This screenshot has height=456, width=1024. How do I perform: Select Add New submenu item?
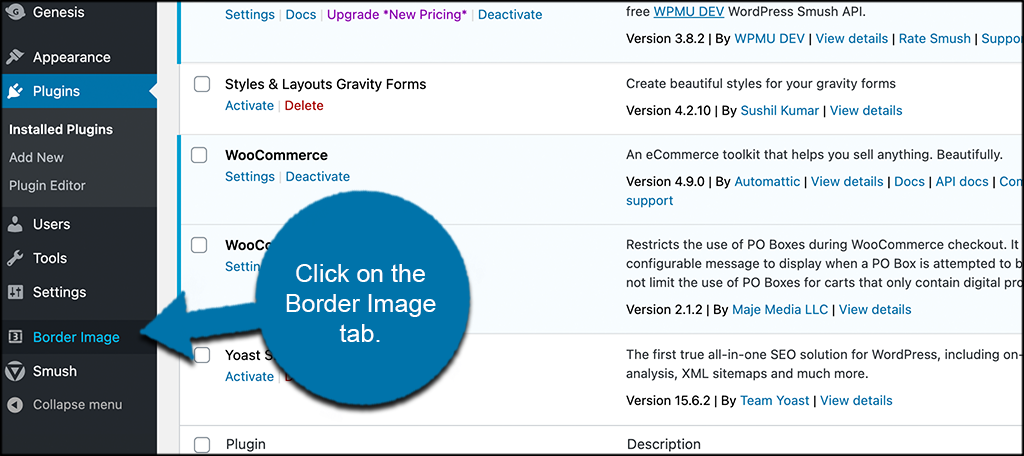coord(37,157)
